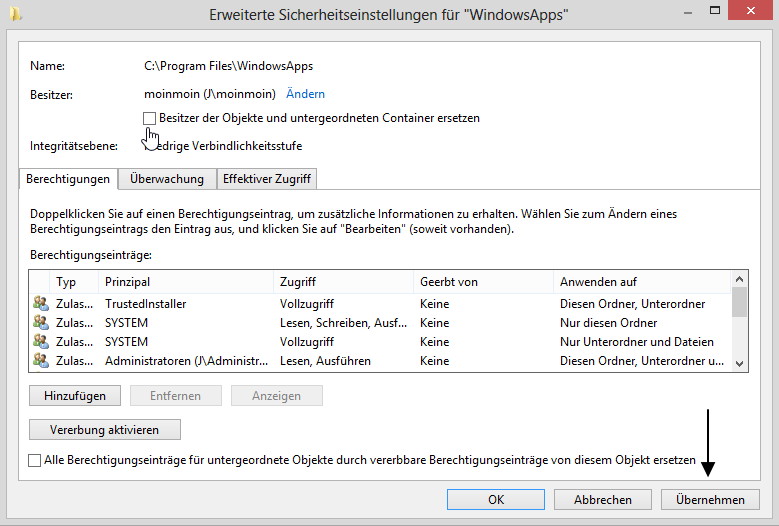Click the permissions list scrollbar thumb

coord(739,302)
